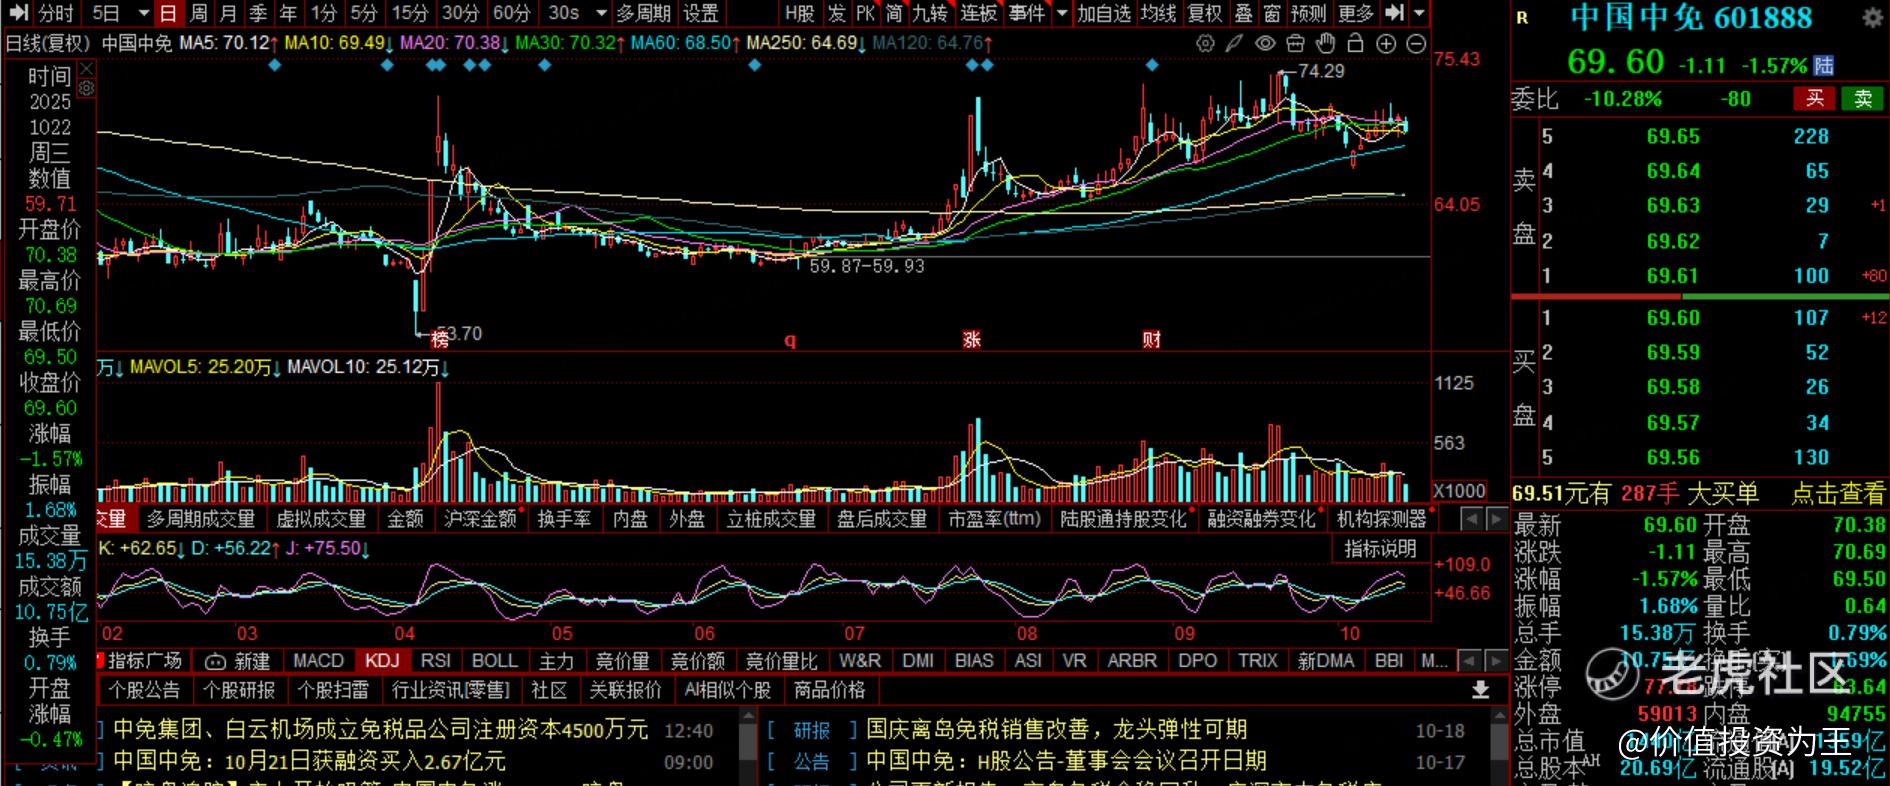Click the red 买 buy button
1890x786 pixels.
pyautogui.click(x=1815, y=98)
